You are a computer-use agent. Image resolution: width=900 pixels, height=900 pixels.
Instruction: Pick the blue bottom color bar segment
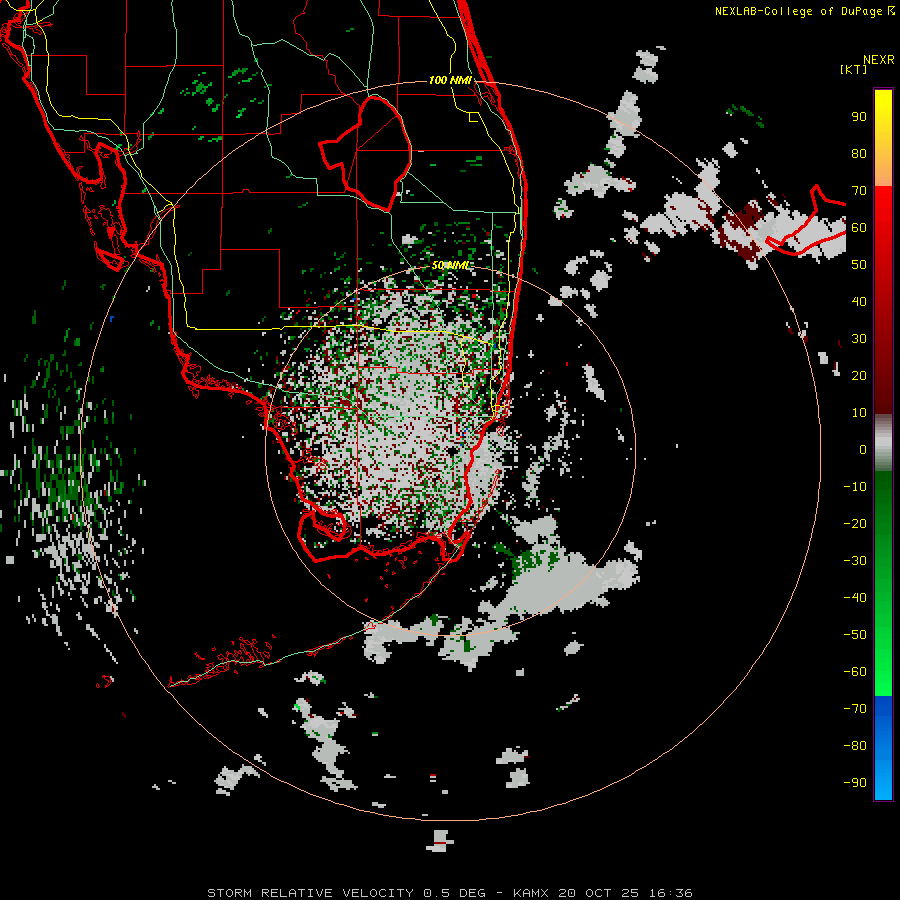883,748
